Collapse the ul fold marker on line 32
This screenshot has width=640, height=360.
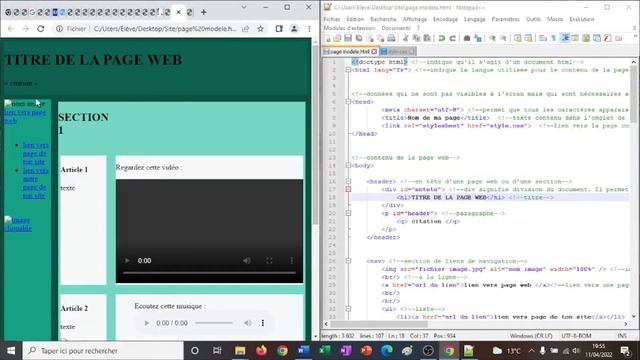click(x=348, y=309)
